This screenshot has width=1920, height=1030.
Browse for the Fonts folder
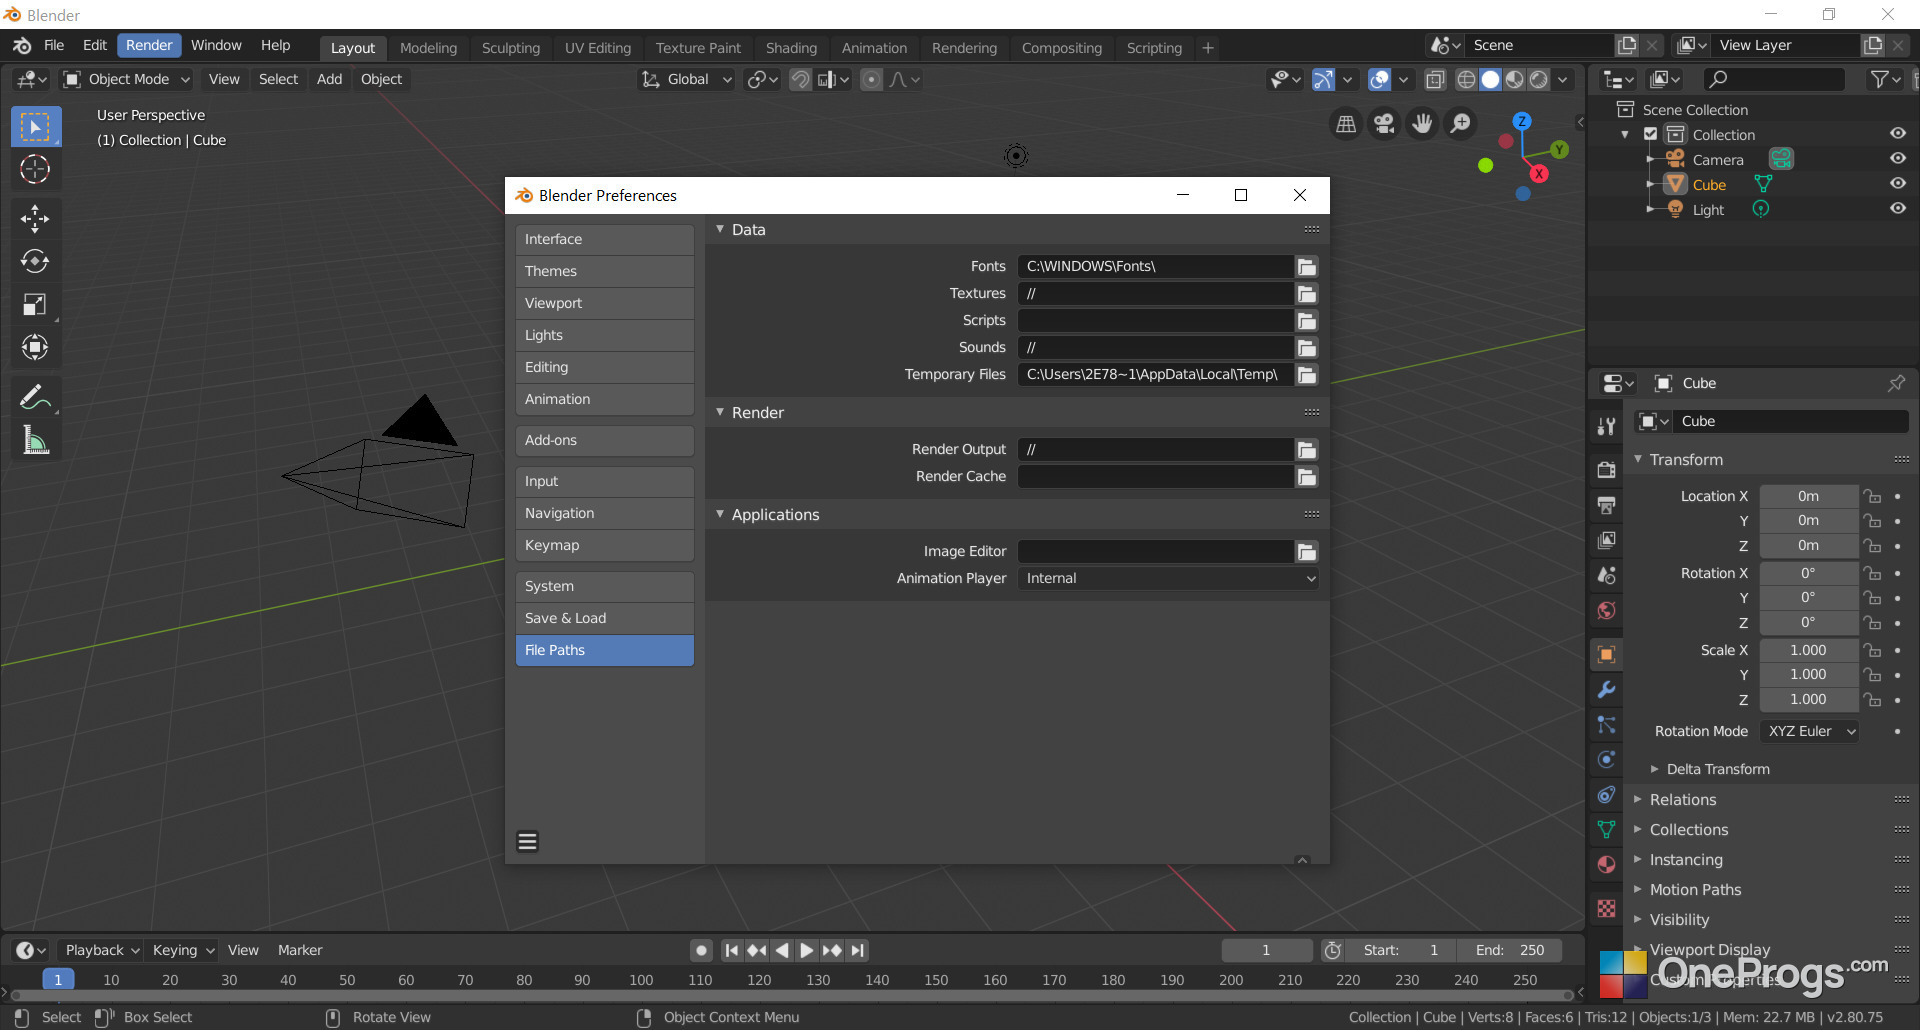coord(1306,266)
